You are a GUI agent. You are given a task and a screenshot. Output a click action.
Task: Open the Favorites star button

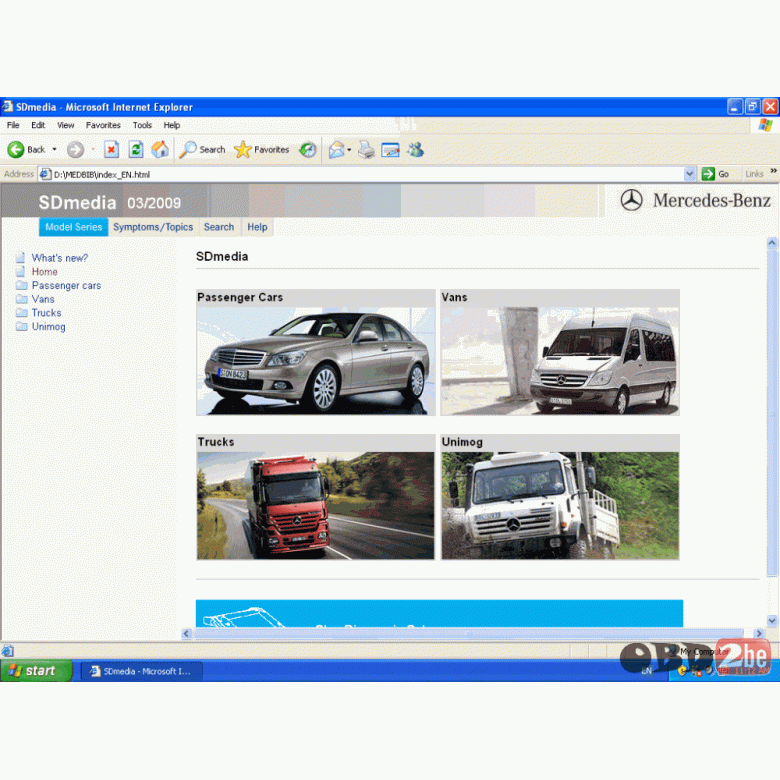[x=262, y=149]
